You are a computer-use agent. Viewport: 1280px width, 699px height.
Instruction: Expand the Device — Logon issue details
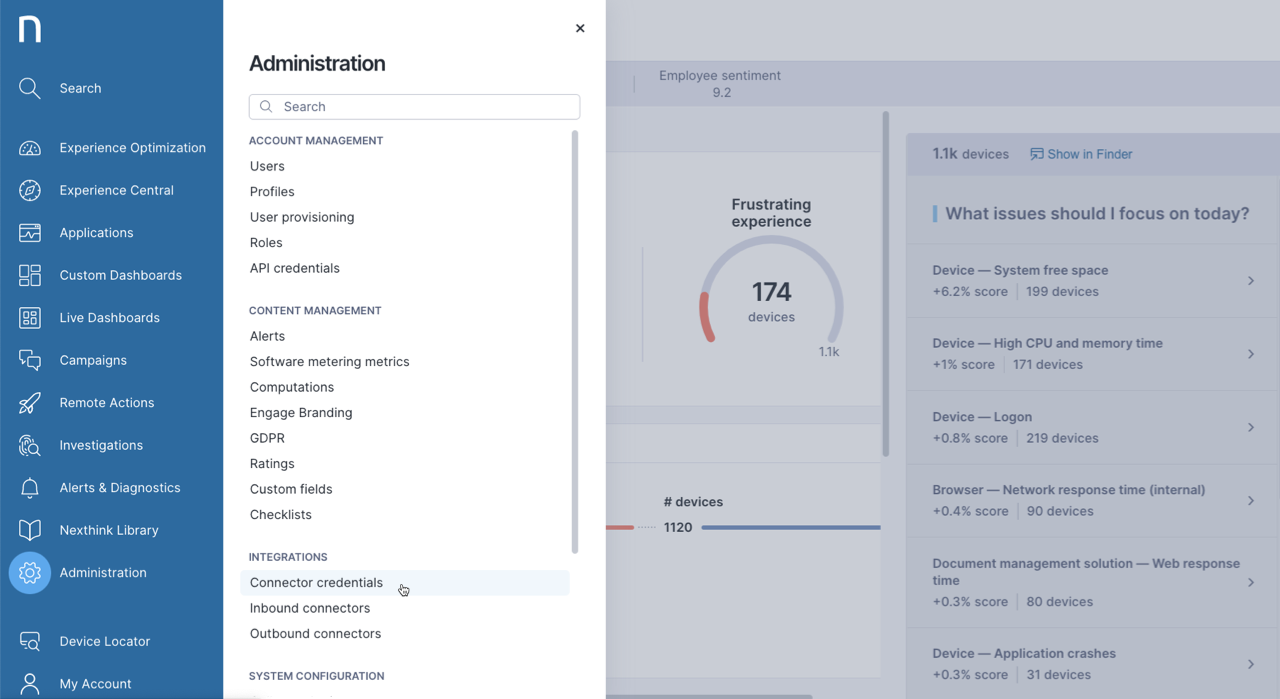pos(1090,427)
